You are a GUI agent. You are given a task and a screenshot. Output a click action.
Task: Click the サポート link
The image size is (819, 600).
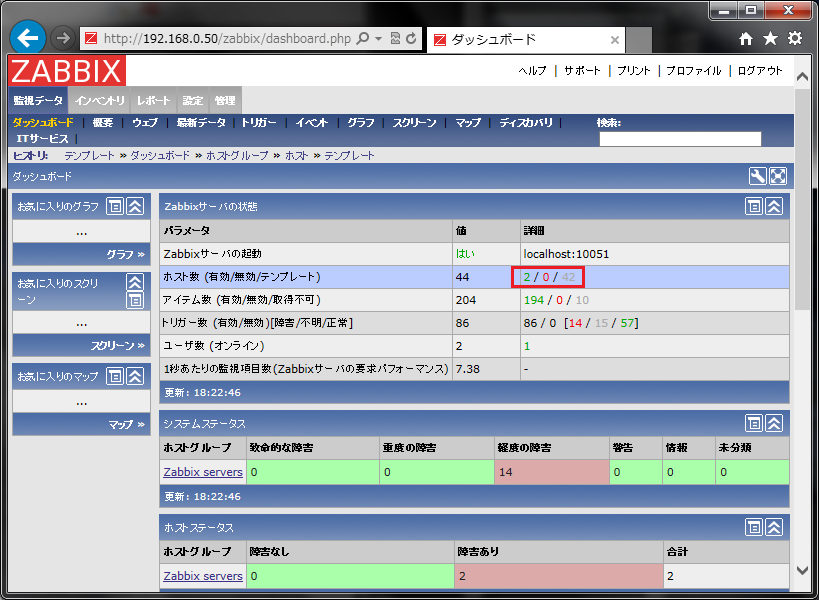(582, 70)
